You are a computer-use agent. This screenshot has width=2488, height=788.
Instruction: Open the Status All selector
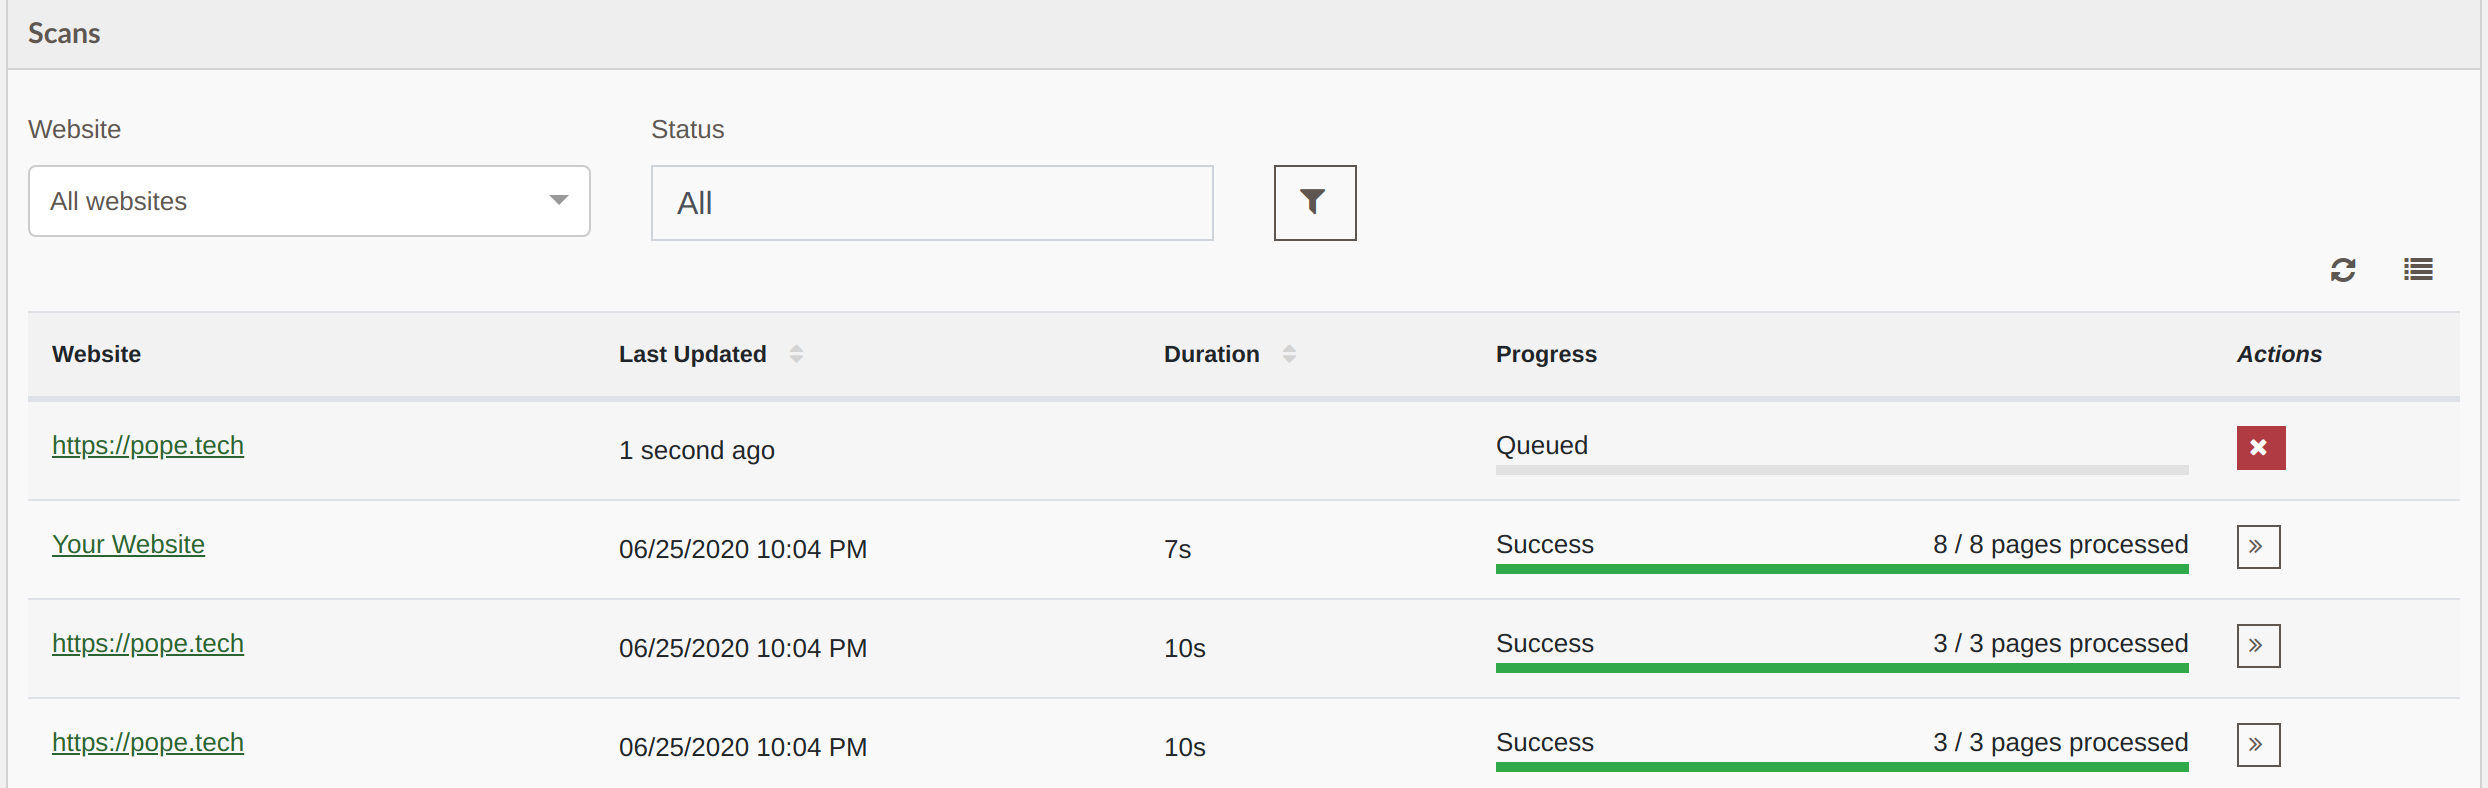tap(932, 203)
